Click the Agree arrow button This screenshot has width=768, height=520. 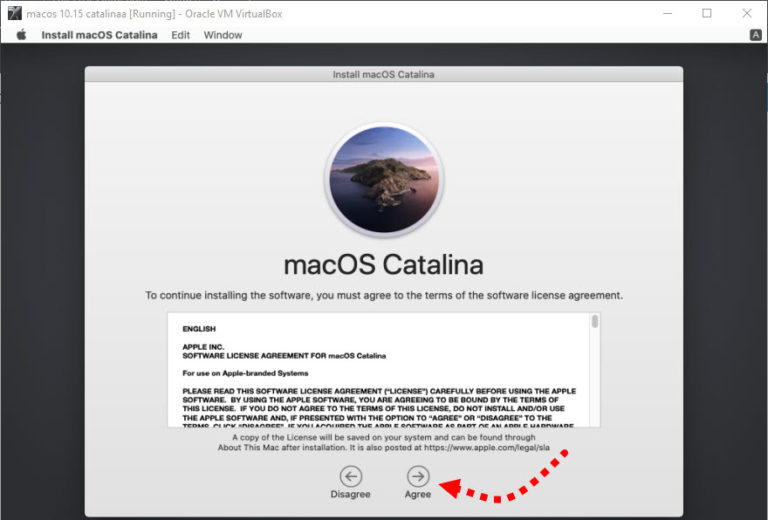point(418,476)
